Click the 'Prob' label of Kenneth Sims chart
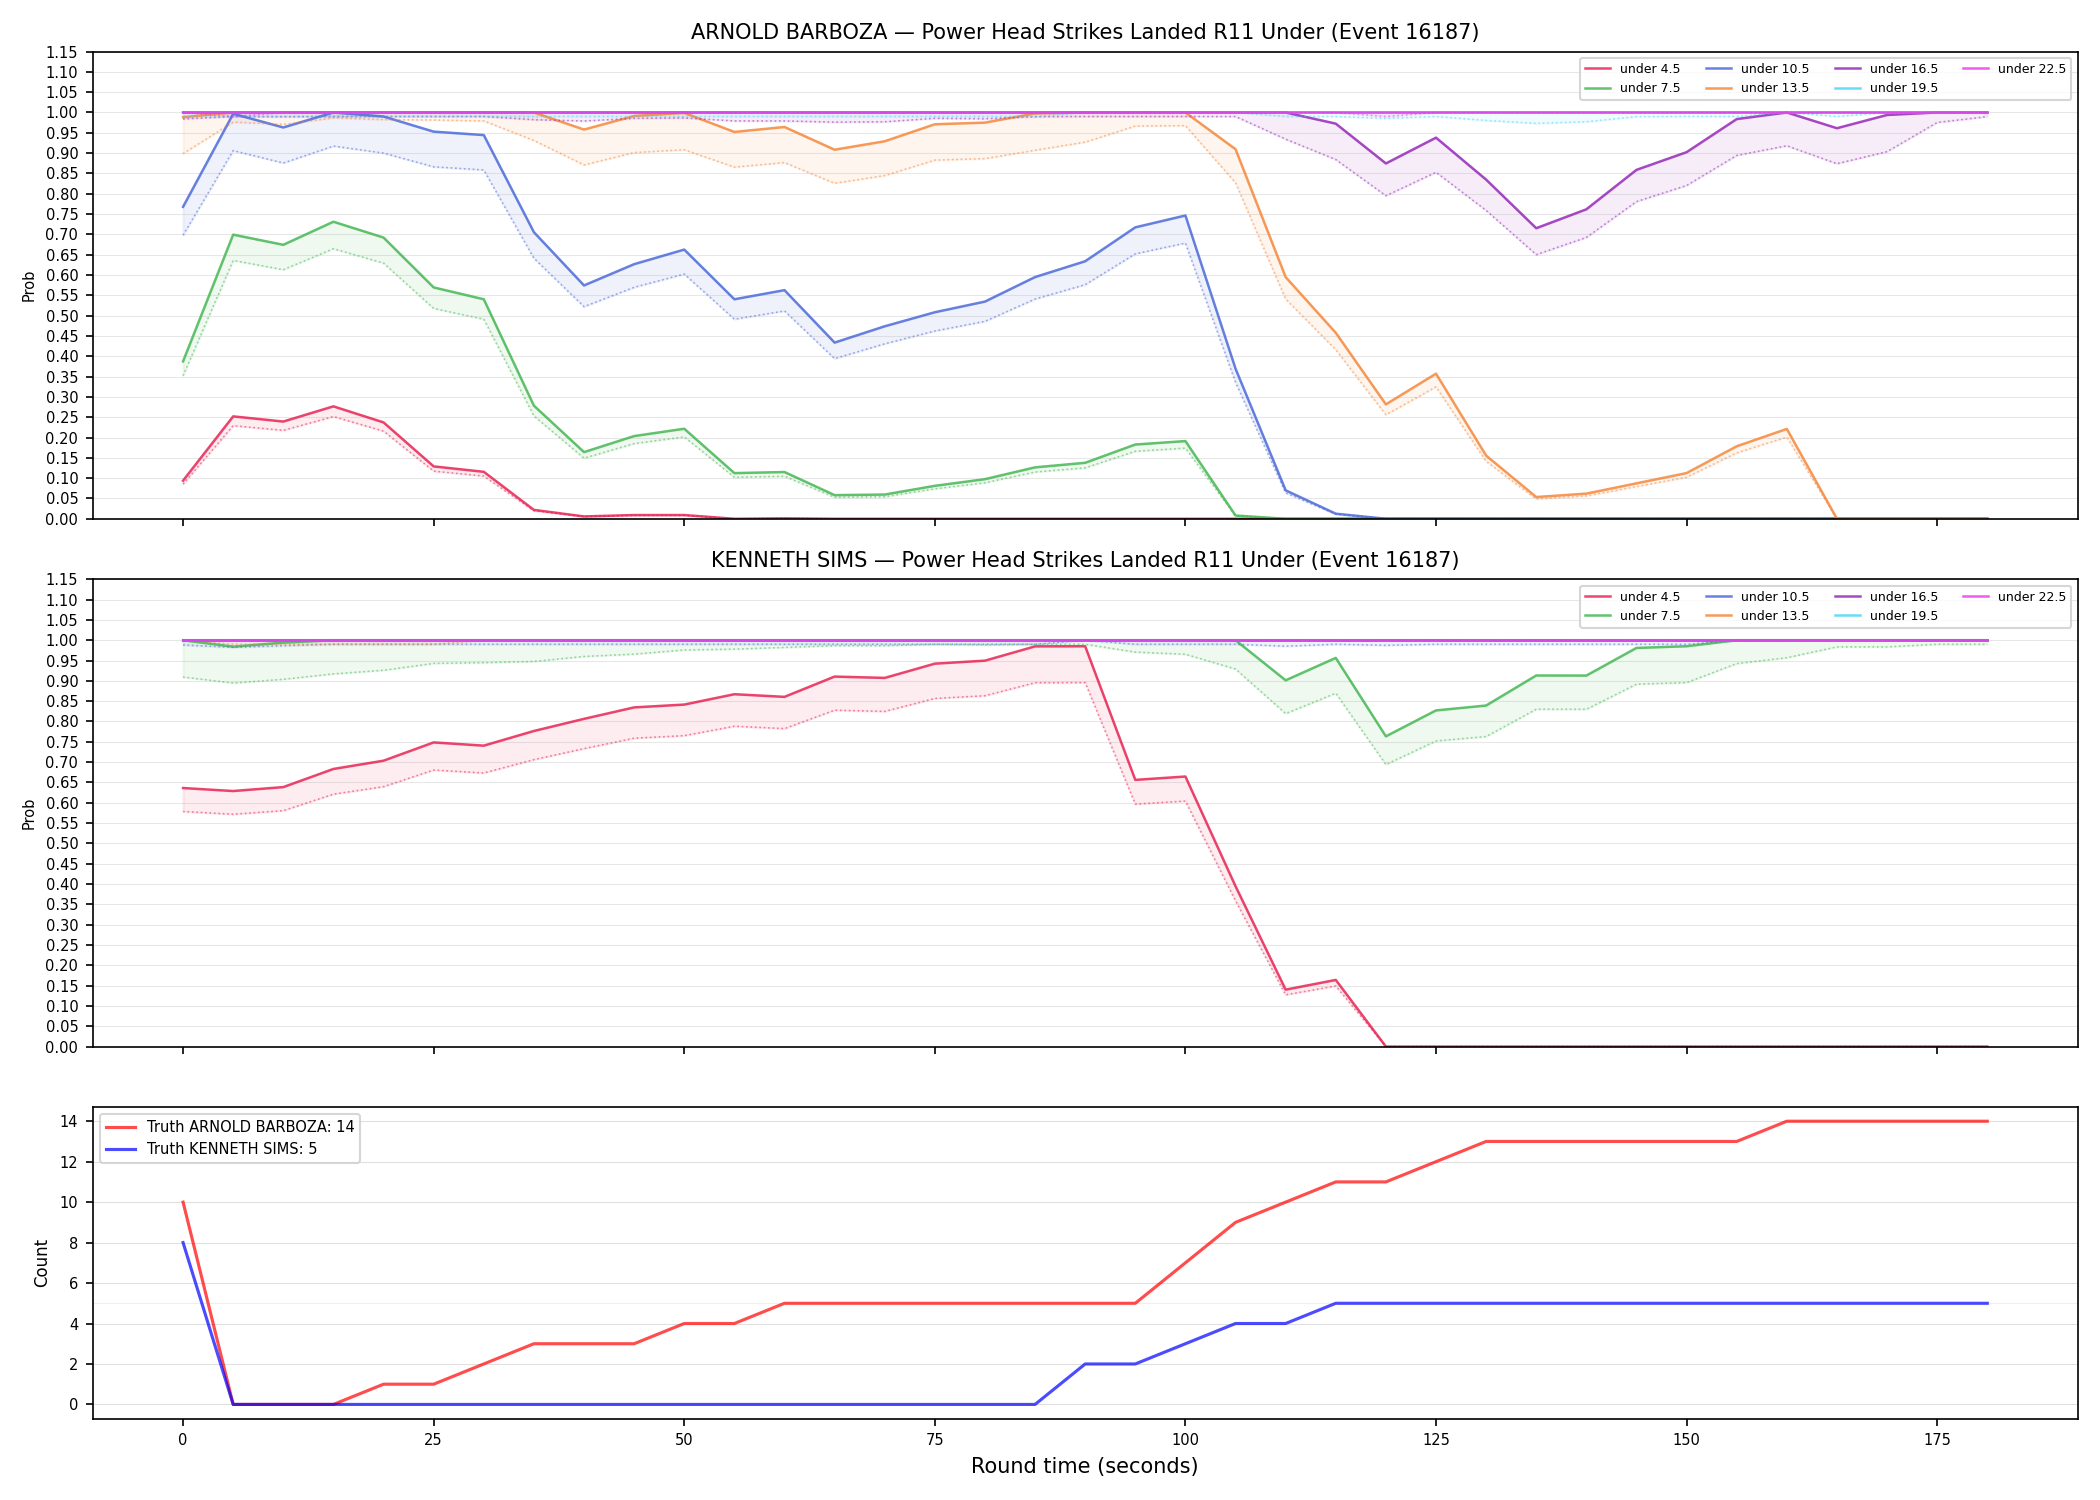Image resolution: width=2100 pixels, height=1500 pixels. [x=29, y=814]
